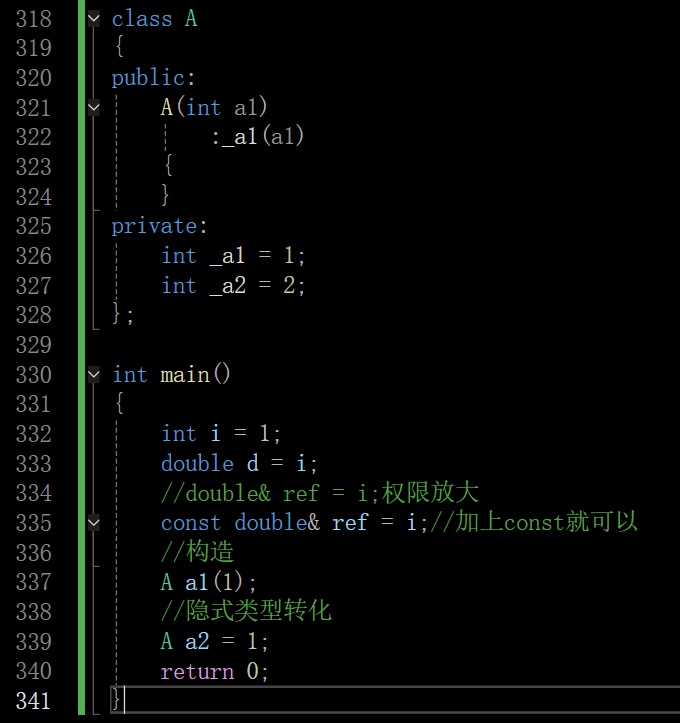The width and height of the screenshot is (680, 723).
Task: Click class name 'A' on line 318
Action: pyautogui.click(x=191, y=19)
